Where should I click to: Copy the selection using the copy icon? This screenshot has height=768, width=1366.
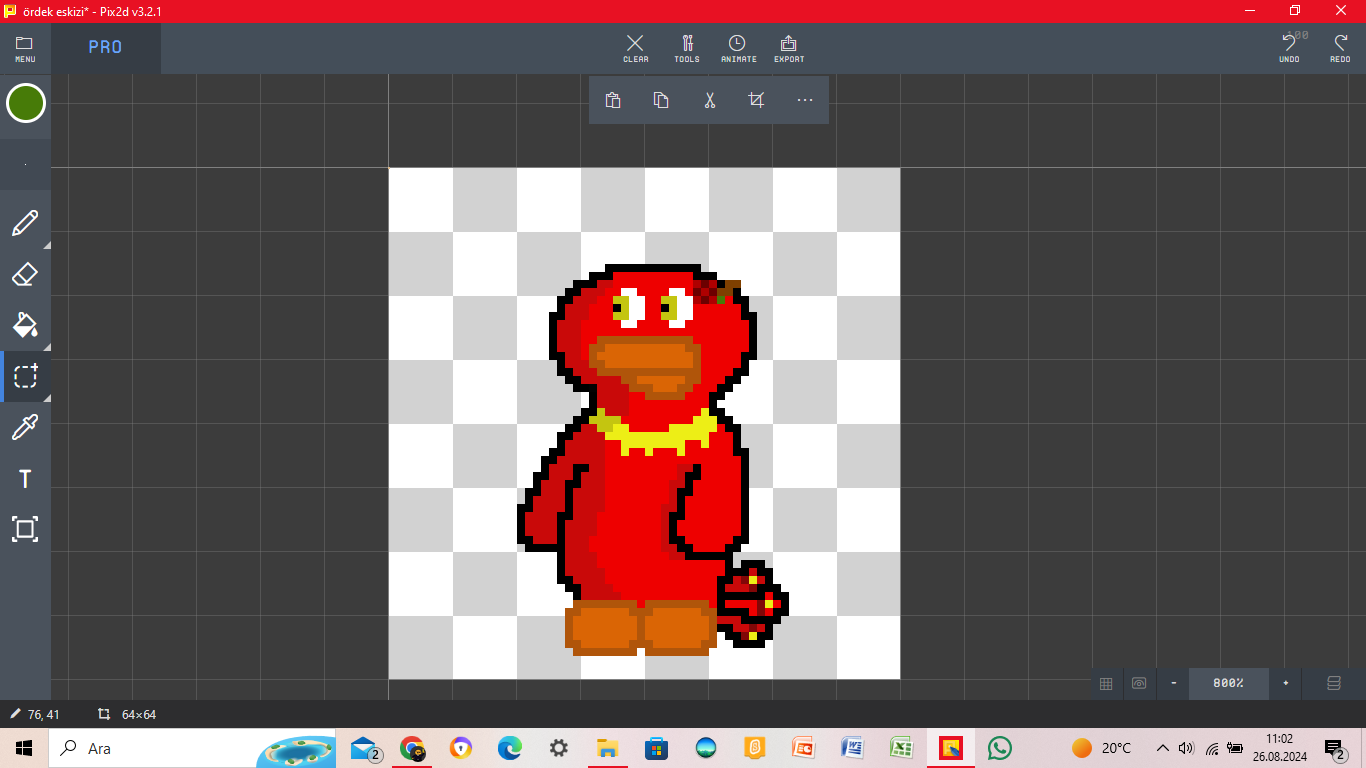click(661, 100)
